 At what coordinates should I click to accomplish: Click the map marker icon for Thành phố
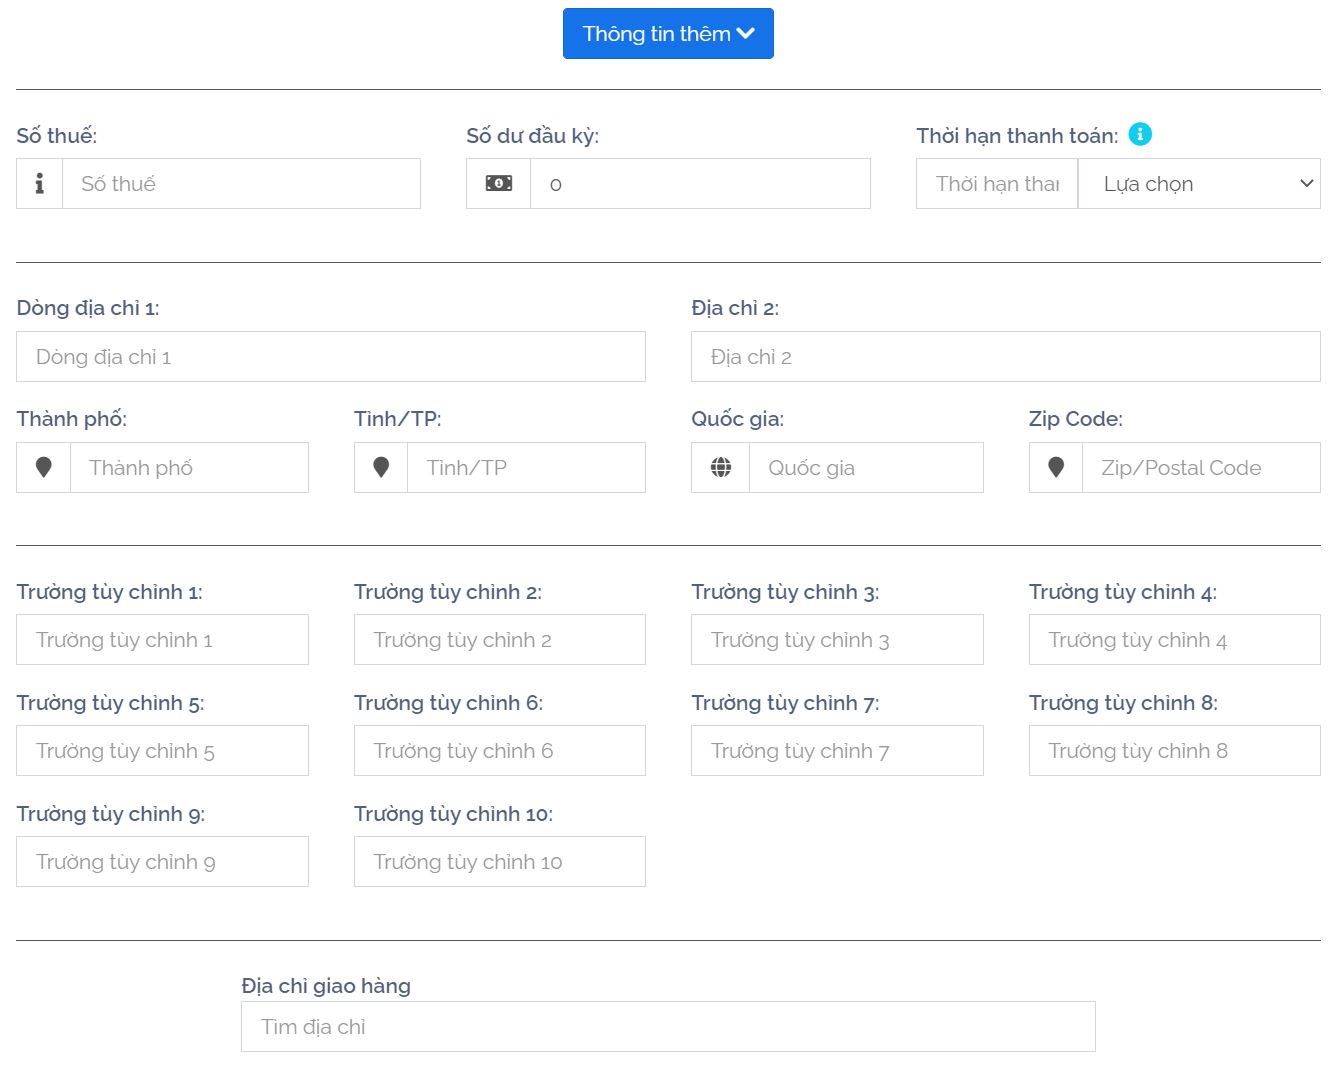(43, 468)
